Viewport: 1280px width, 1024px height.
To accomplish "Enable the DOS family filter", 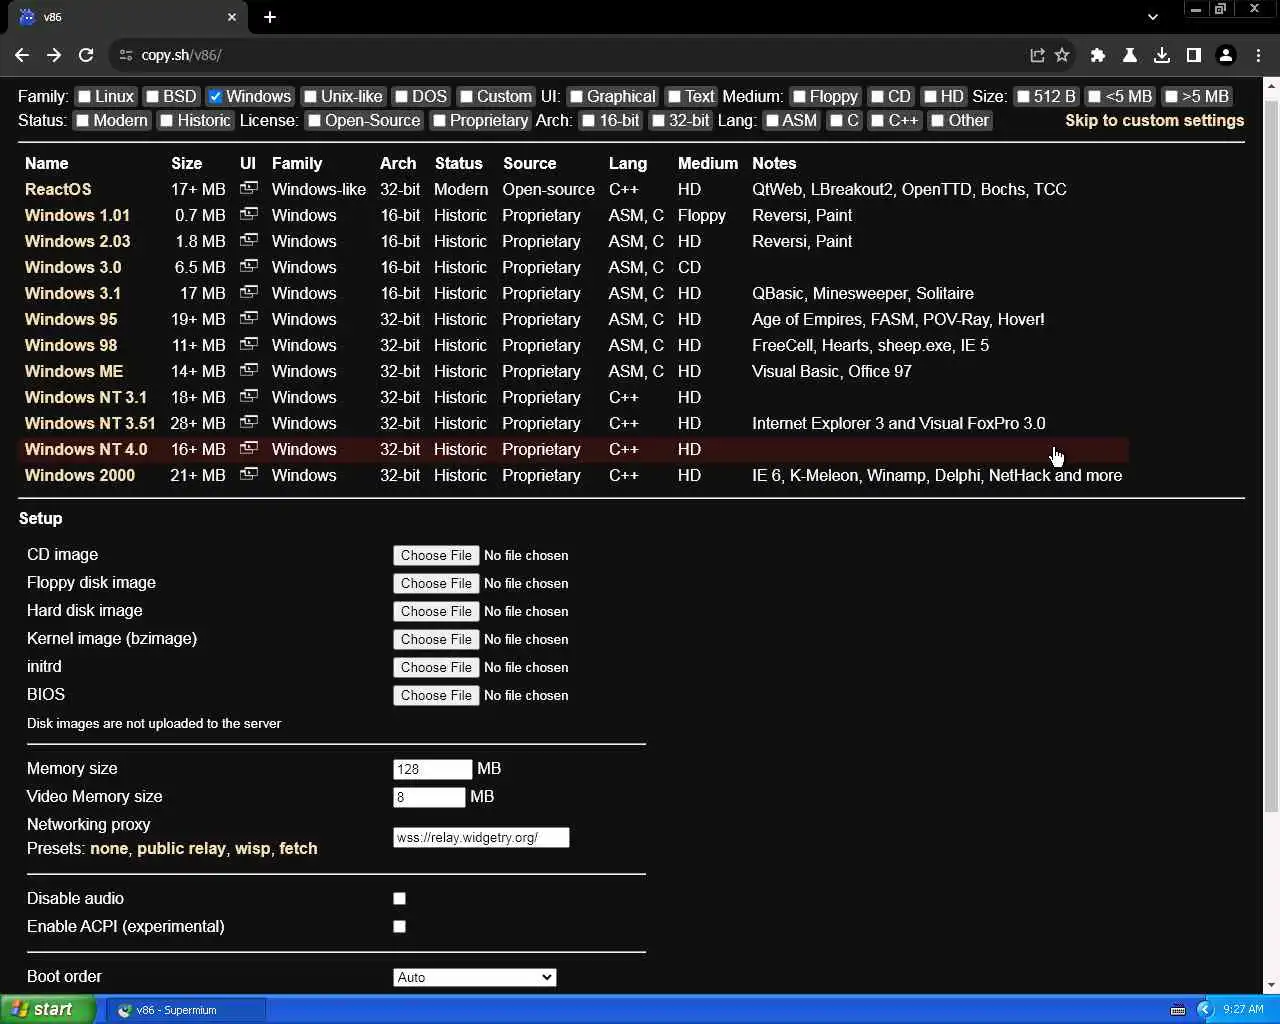I will [x=401, y=97].
